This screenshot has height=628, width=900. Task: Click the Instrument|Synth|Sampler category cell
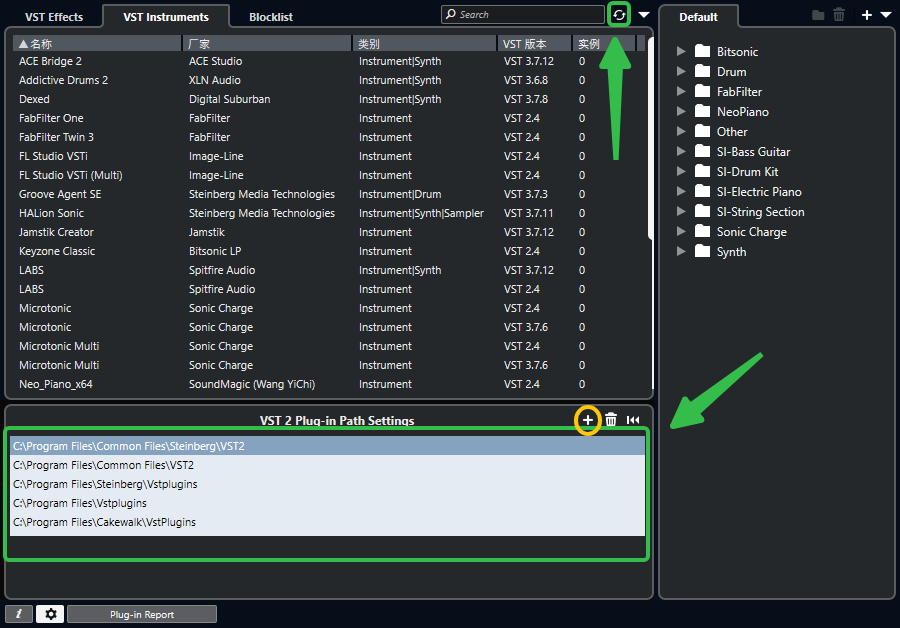coord(421,213)
